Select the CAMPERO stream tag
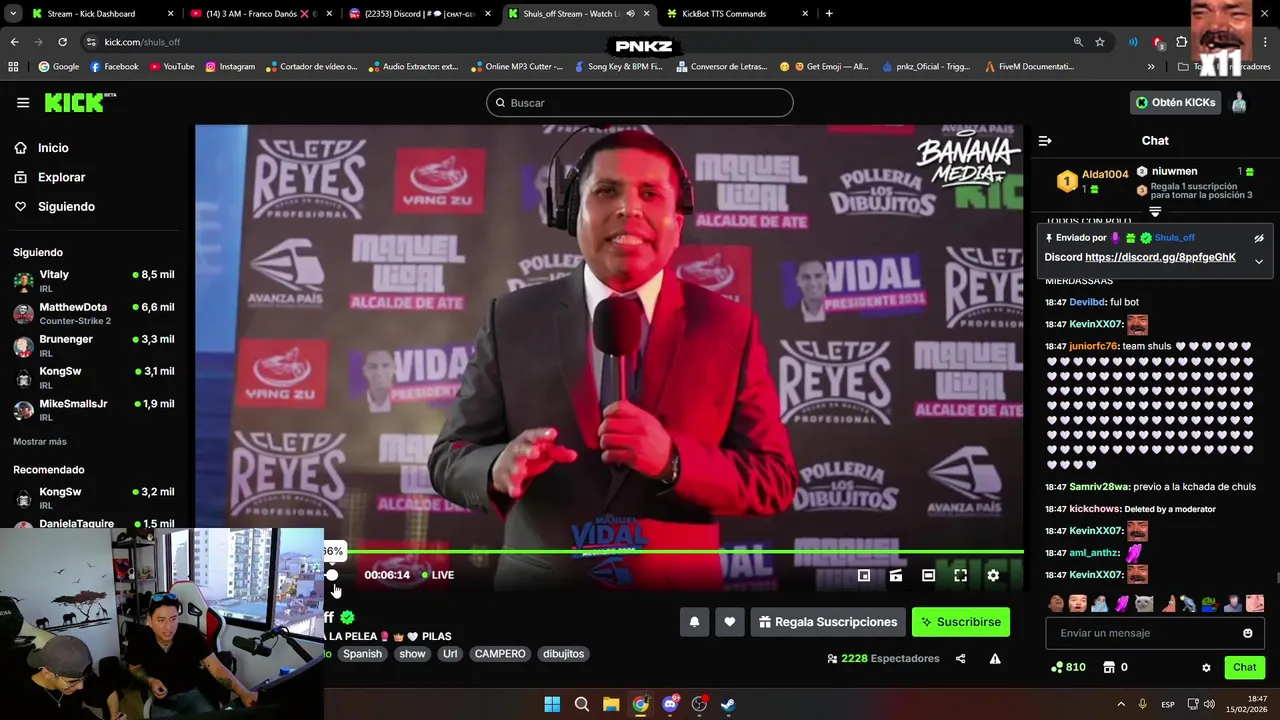1280x720 pixels. tap(500, 654)
